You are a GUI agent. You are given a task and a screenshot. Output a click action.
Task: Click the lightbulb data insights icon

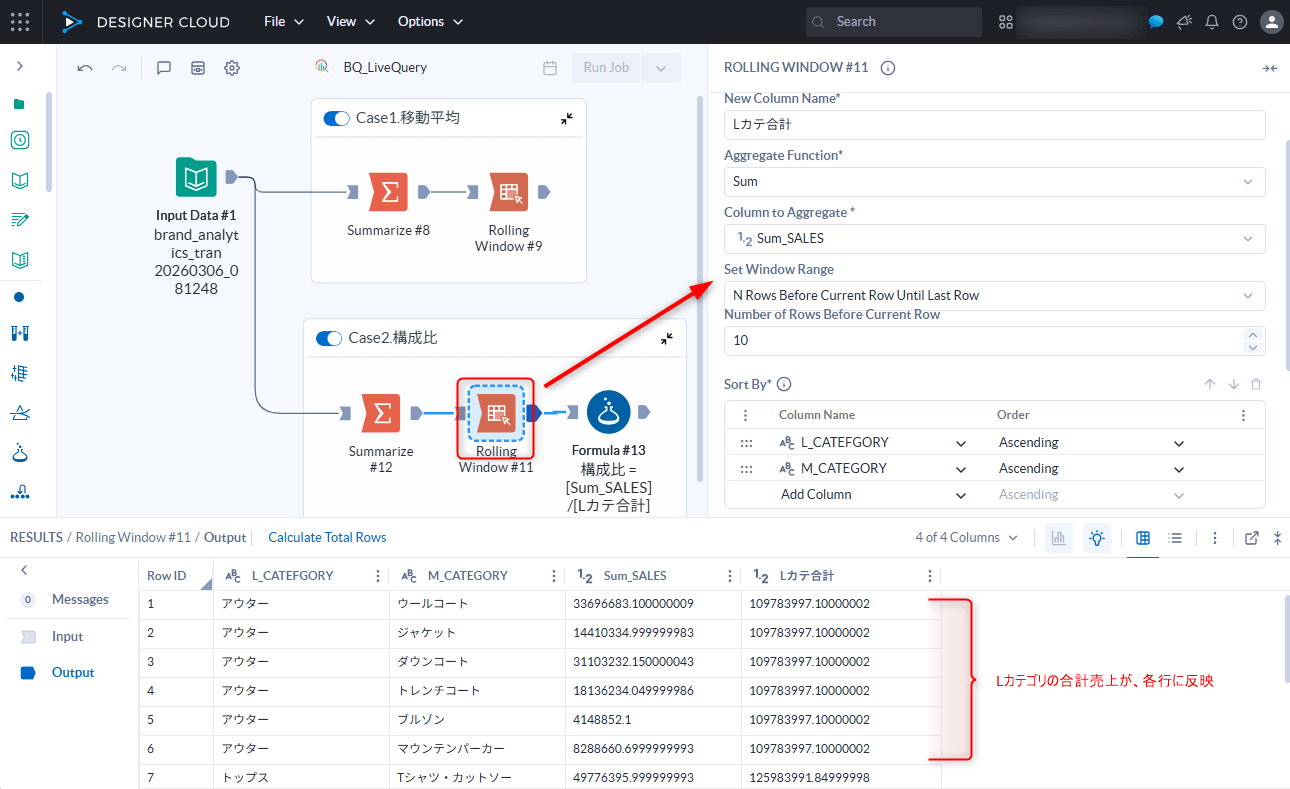pos(1097,538)
